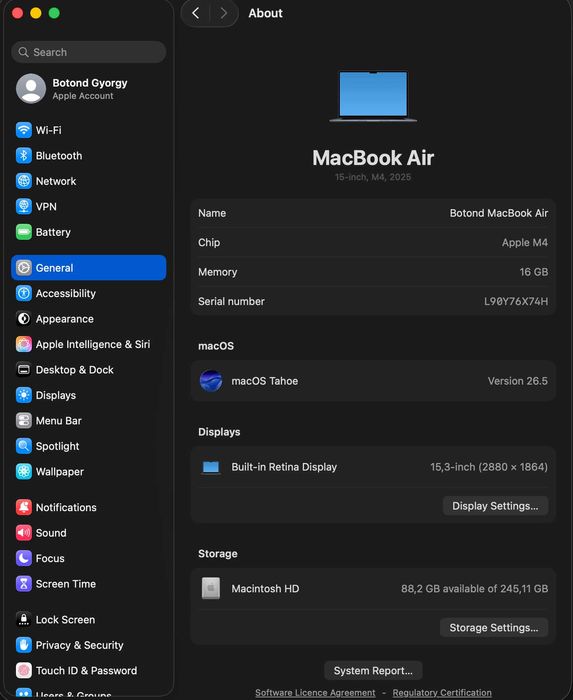Click the Memory row label
The width and height of the screenshot is (573, 700).
217,272
